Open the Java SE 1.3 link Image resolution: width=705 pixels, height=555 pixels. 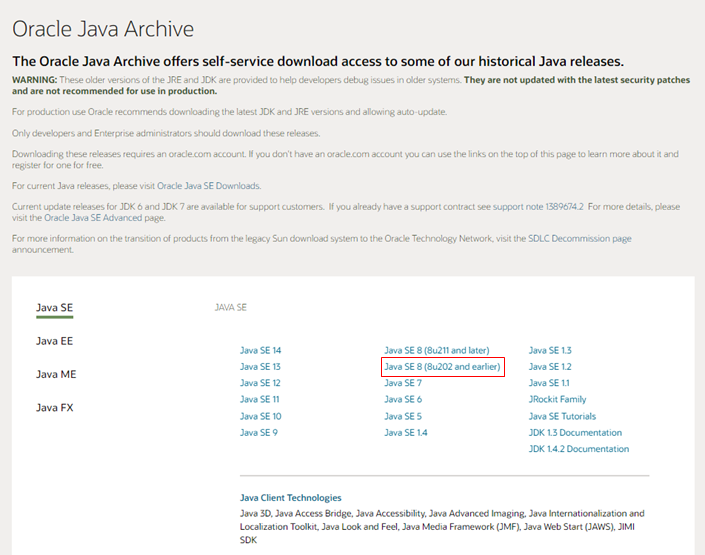click(550, 350)
